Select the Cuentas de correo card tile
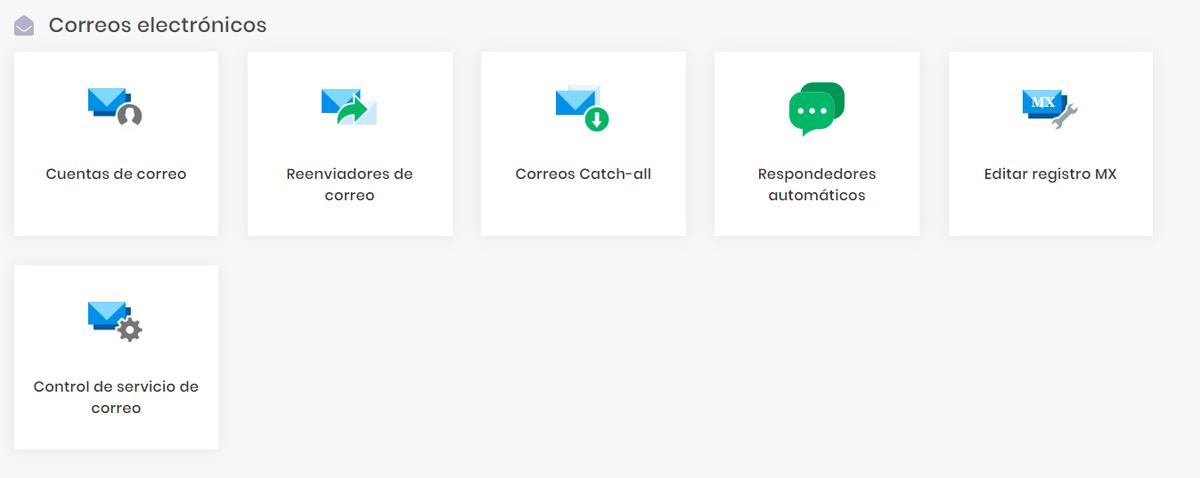Viewport: 1200px width, 478px height. (116, 144)
